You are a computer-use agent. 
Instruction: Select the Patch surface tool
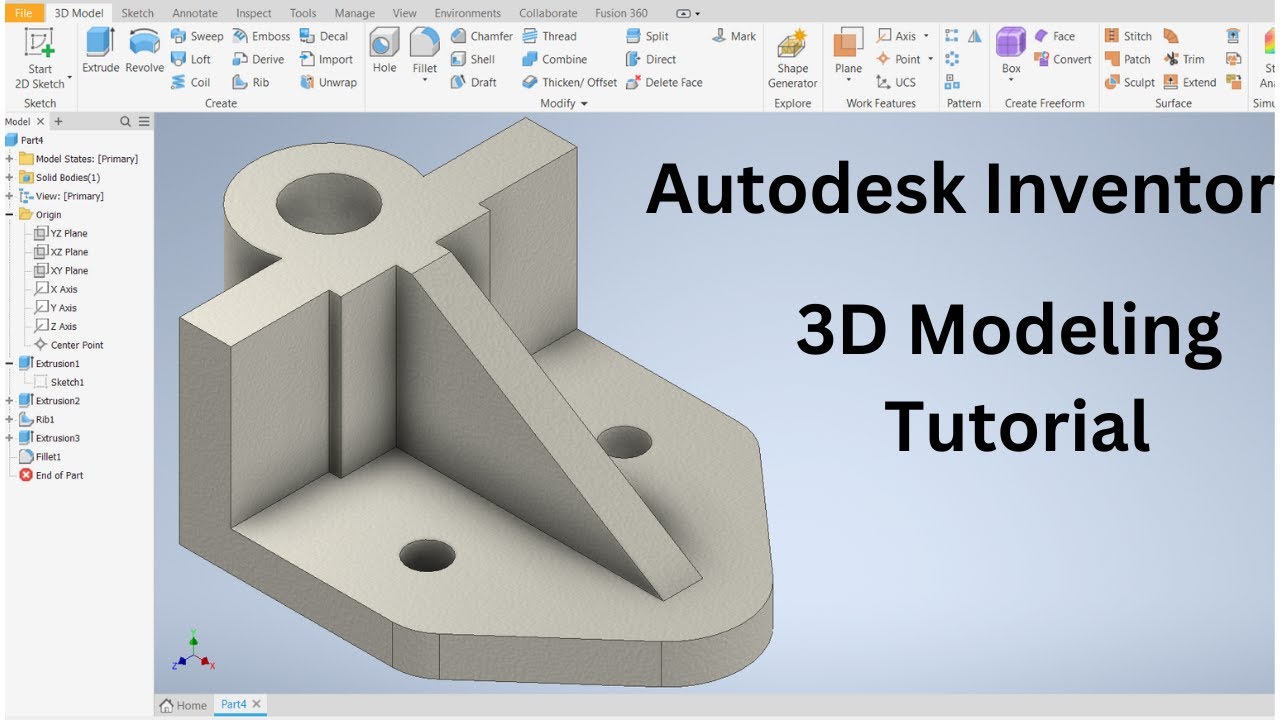(x=1127, y=59)
